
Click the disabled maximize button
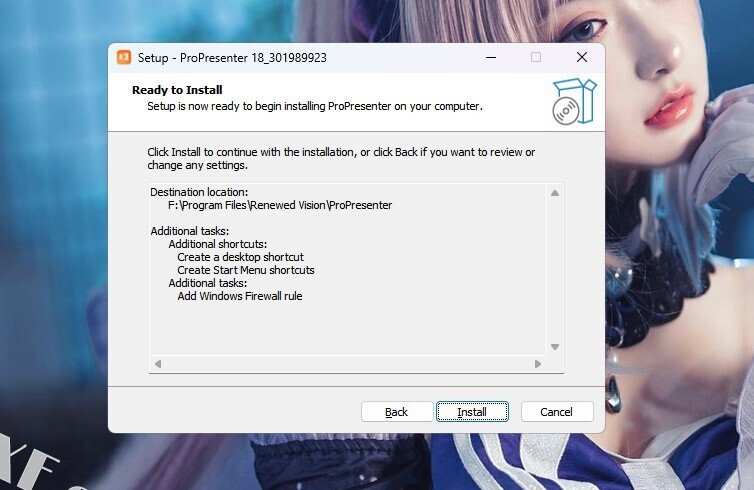536,57
